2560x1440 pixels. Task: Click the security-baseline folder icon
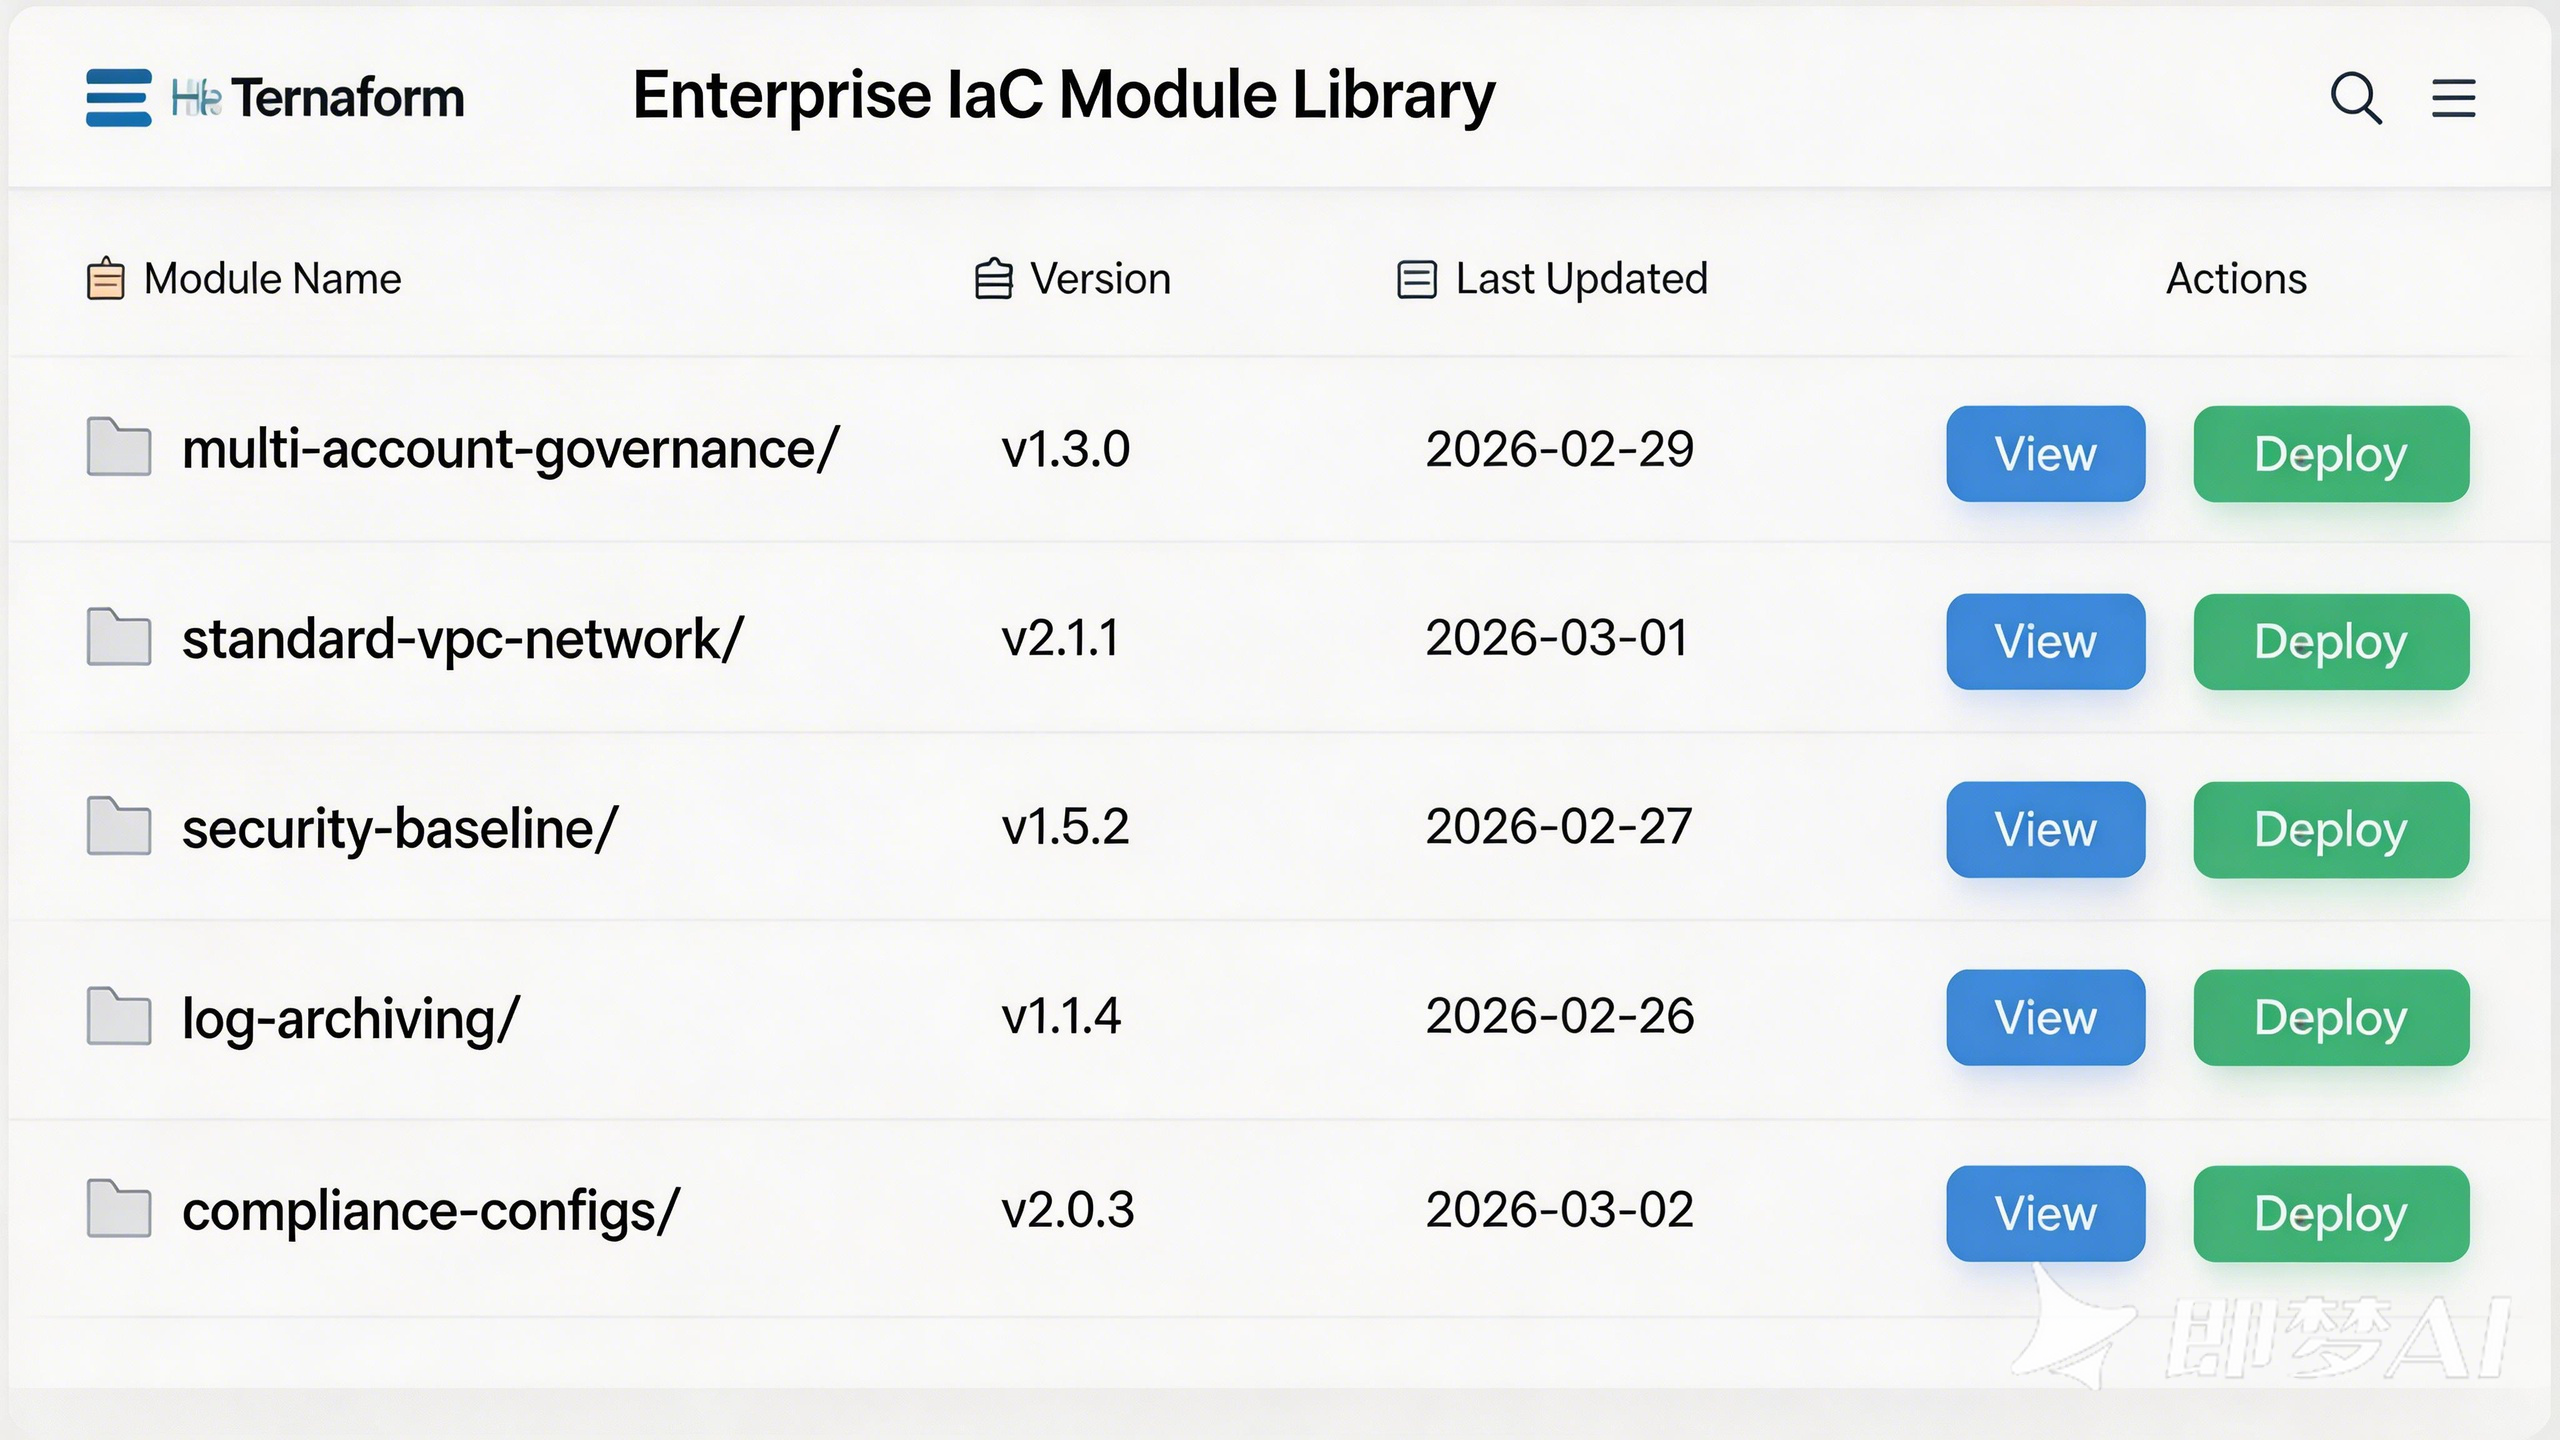[119, 827]
